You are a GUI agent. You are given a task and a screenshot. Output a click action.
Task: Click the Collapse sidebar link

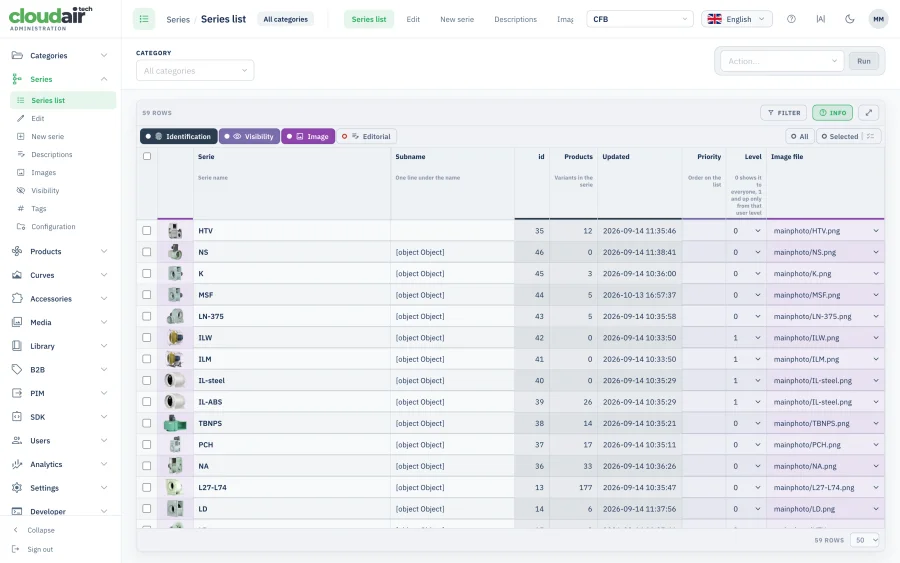(41, 530)
